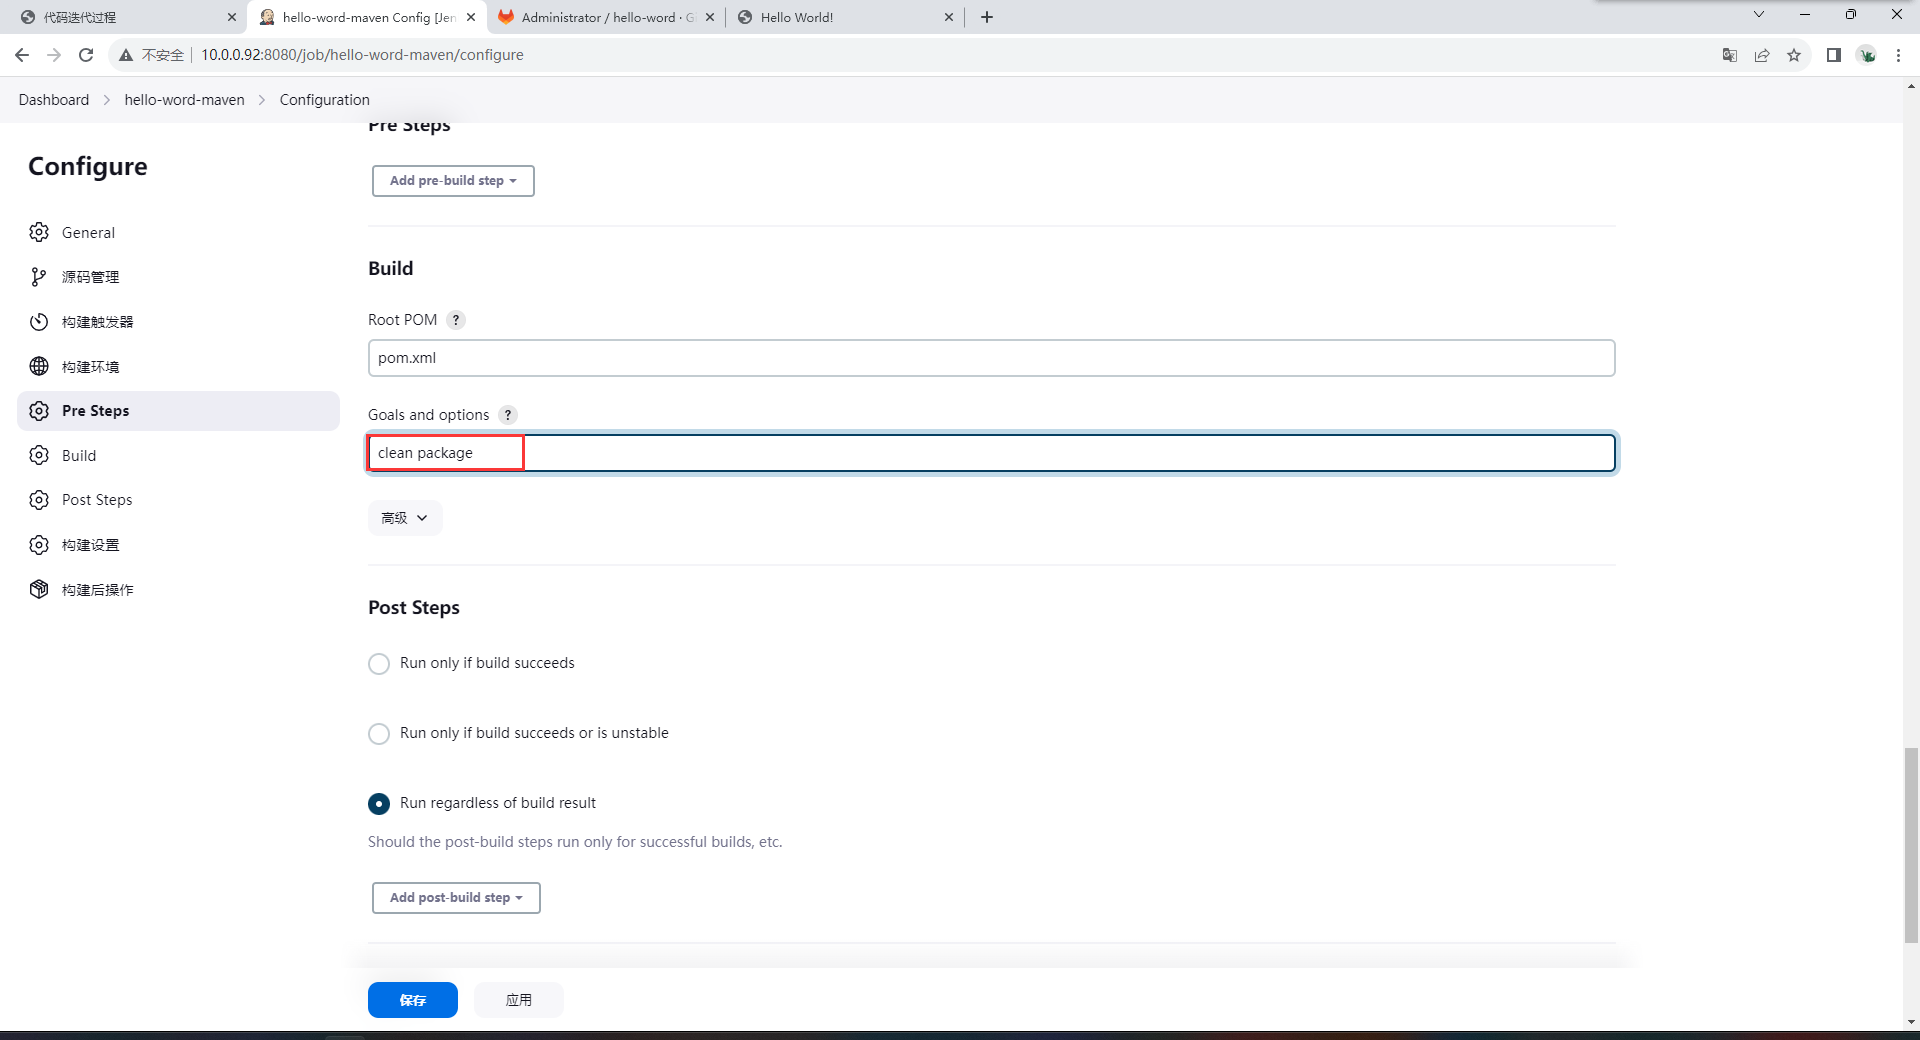Click the Root POM input field
The image size is (1920, 1040).
(x=991, y=358)
